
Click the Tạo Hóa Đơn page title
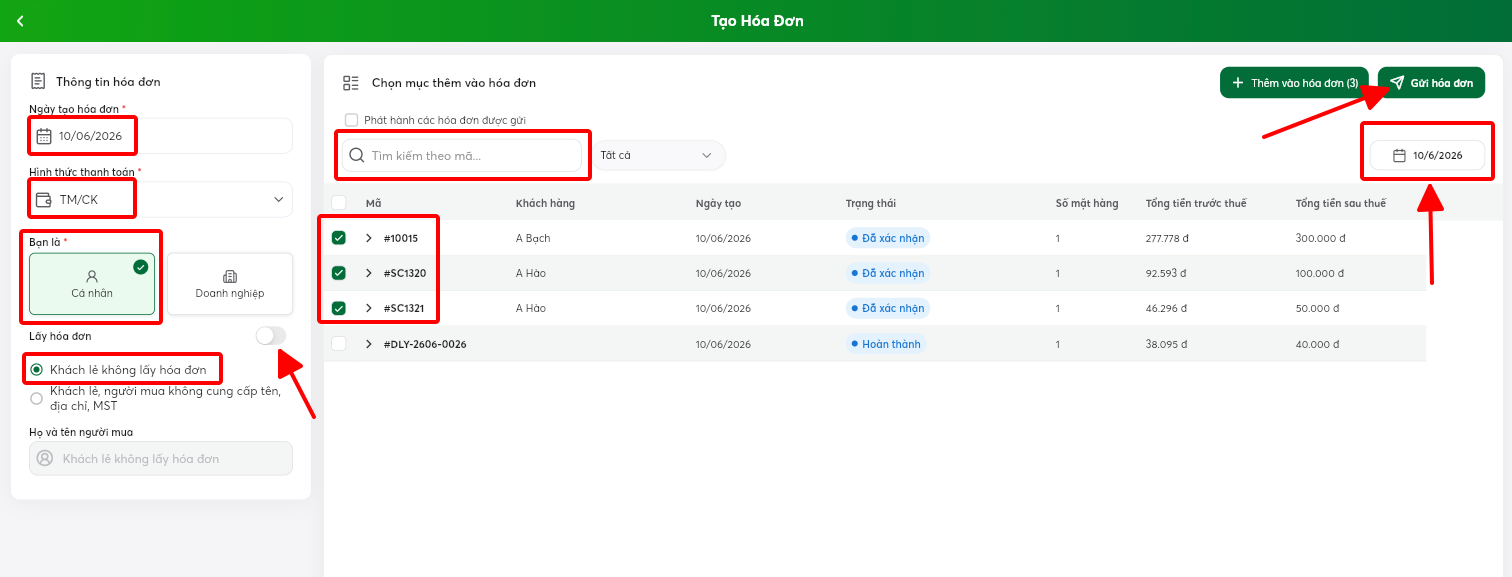757,21
